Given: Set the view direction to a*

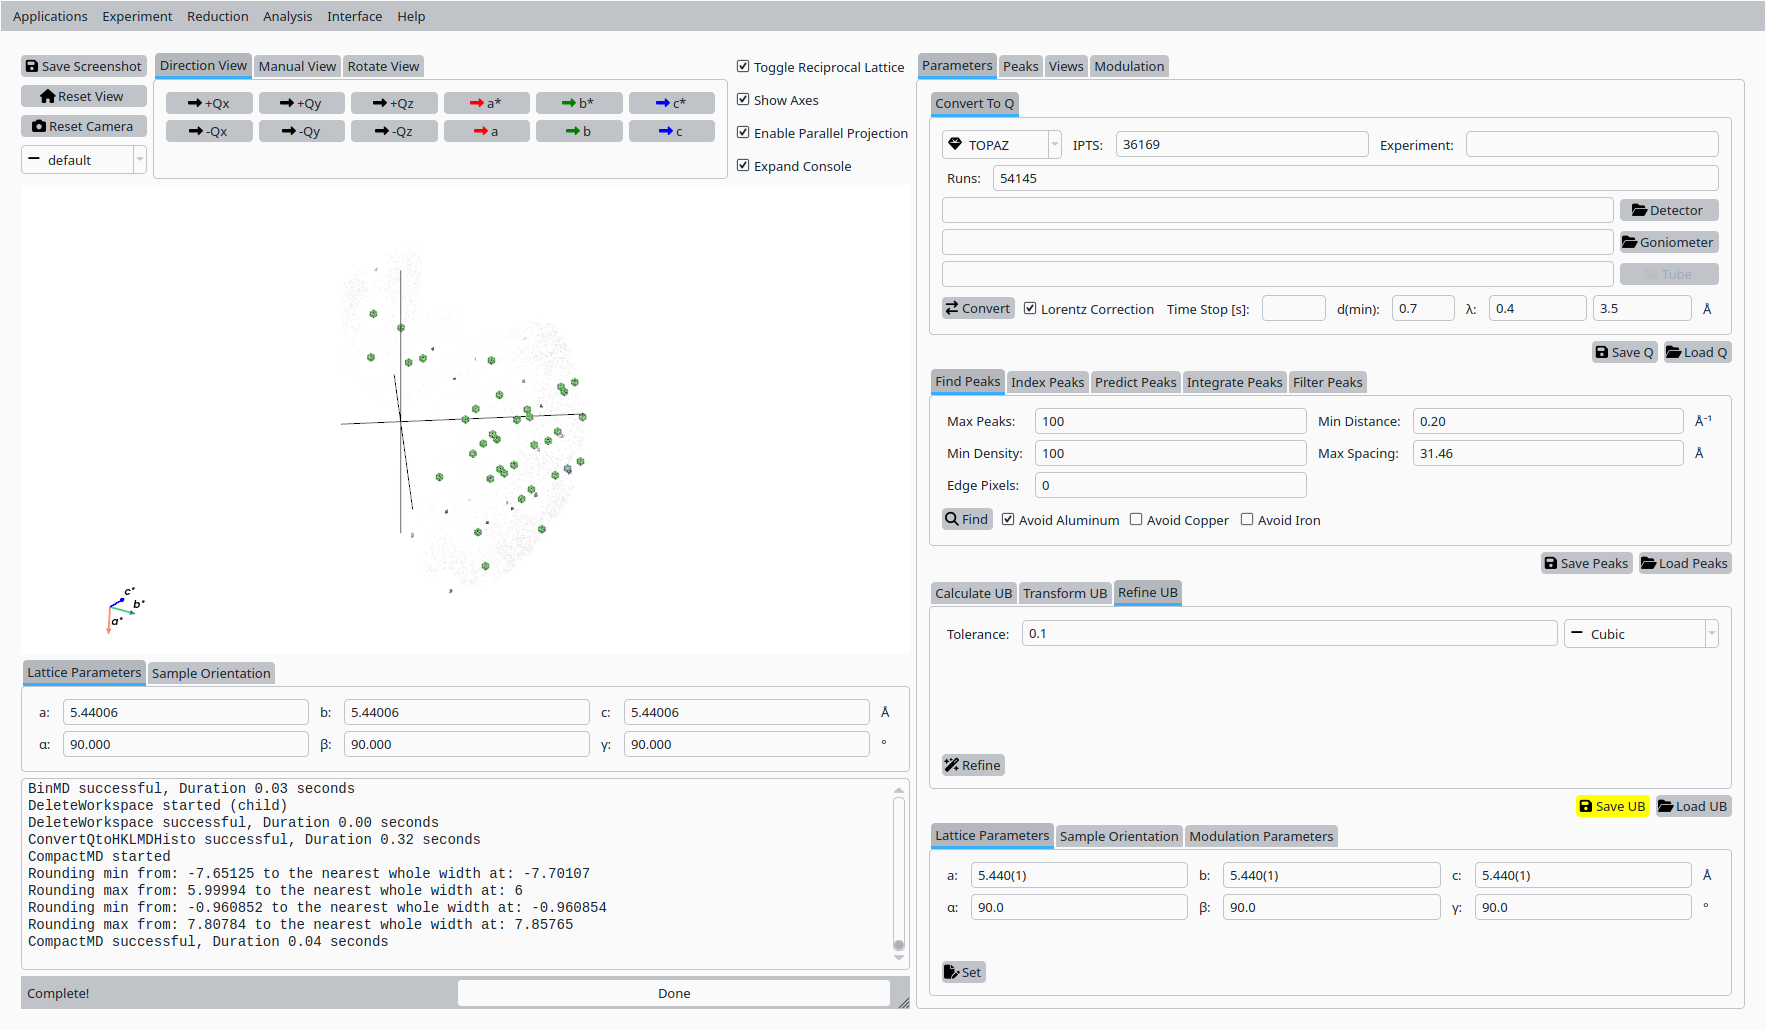Looking at the screenshot, I should tap(486, 103).
